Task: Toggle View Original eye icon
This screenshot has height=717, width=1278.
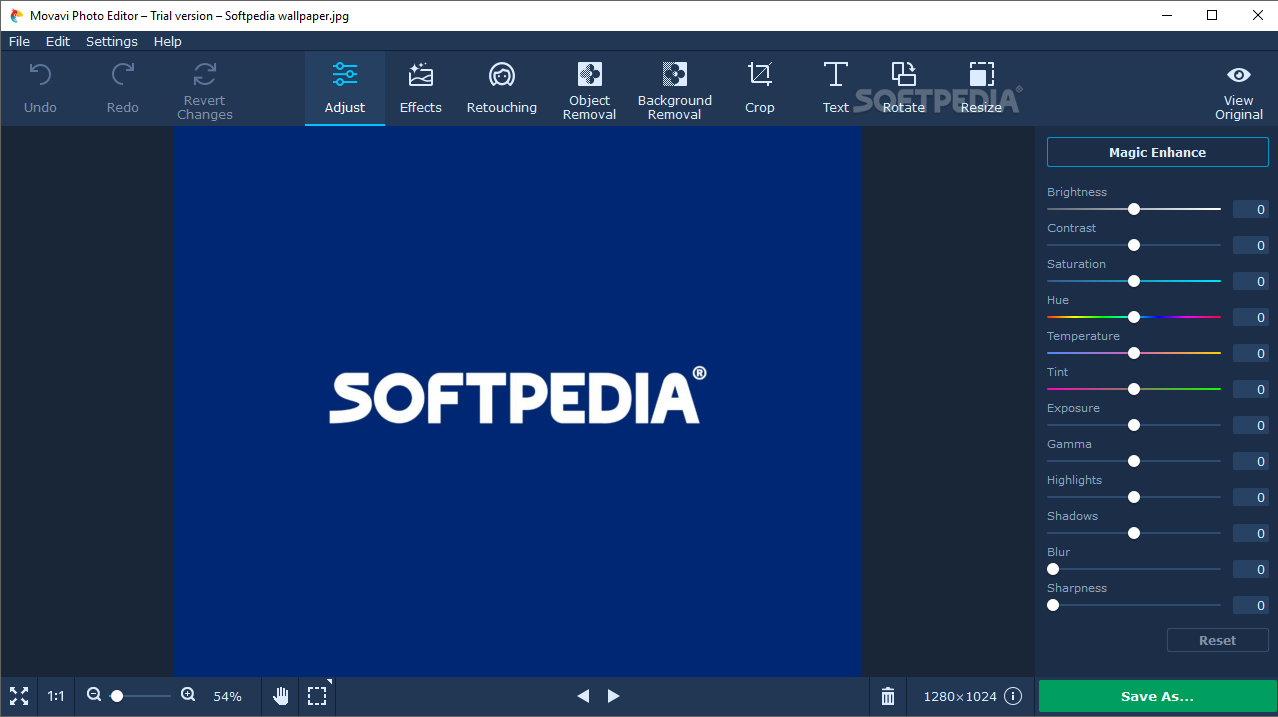Action: (x=1239, y=75)
